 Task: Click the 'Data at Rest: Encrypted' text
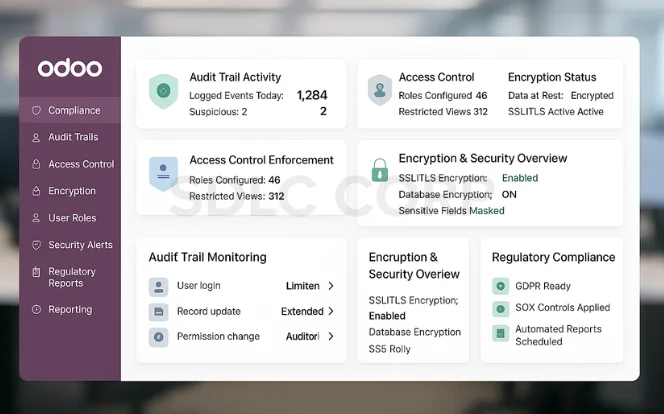coord(561,96)
